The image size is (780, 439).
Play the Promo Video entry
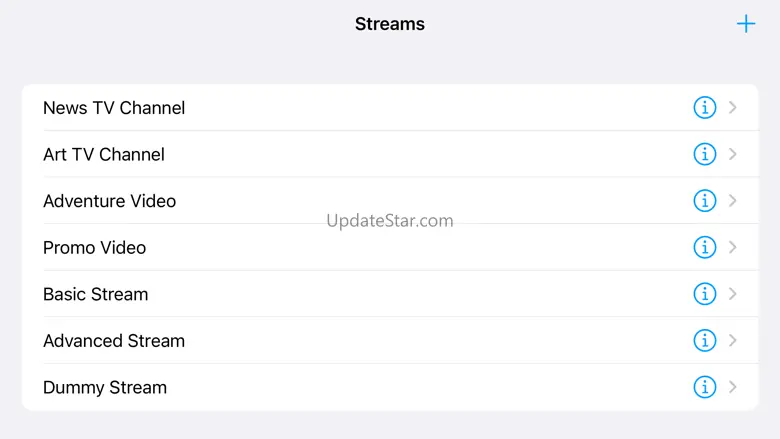coord(390,247)
